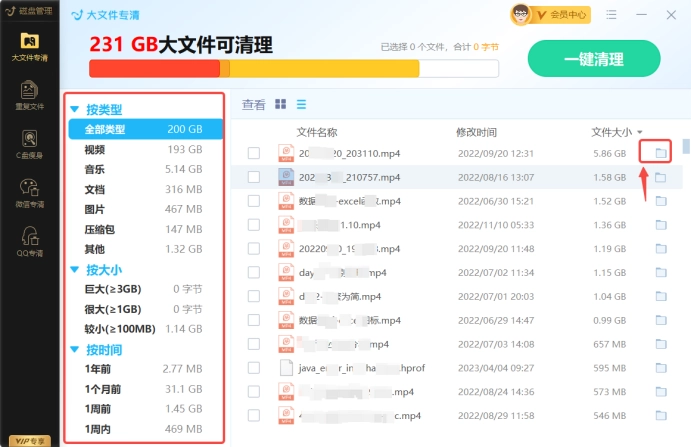Image resolution: width=692 pixels, height=447 pixels.
Task: Select checkbox of the 1.58 GB file
Action: [x=254, y=177]
